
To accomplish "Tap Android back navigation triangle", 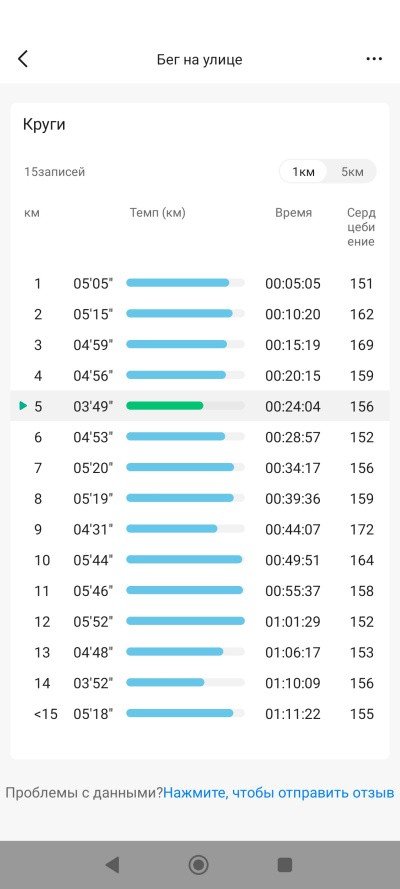I will point(112,865).
